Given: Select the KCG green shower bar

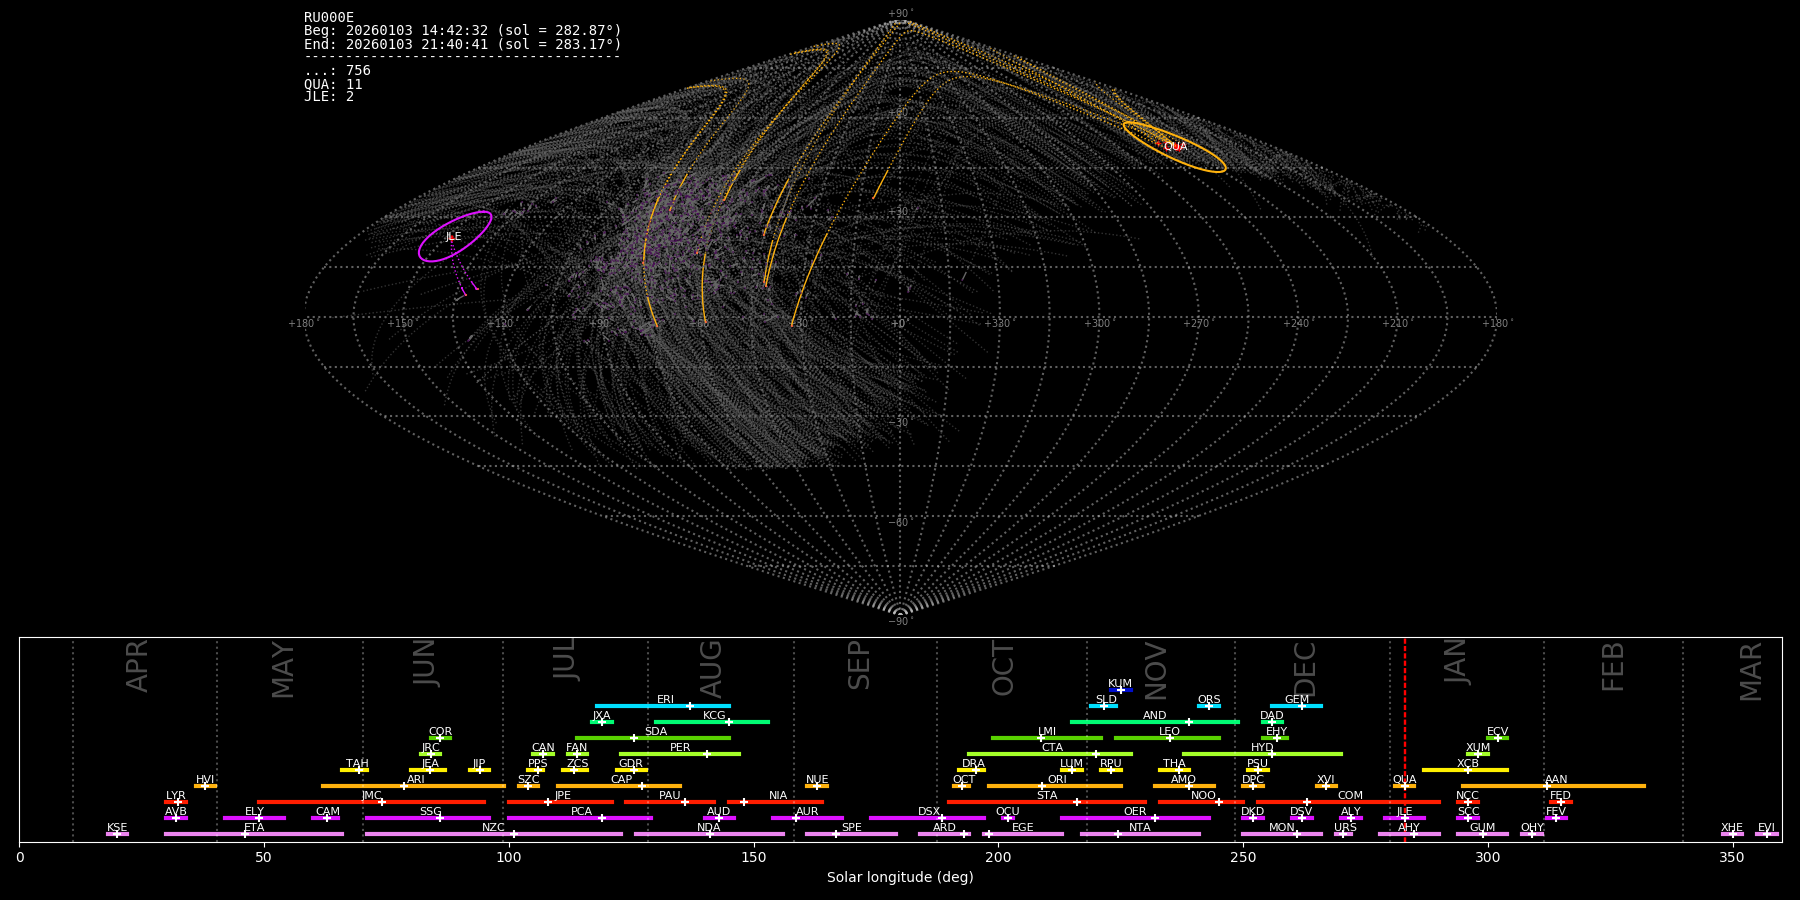Looking at the screenshot, I should point(711,722).
